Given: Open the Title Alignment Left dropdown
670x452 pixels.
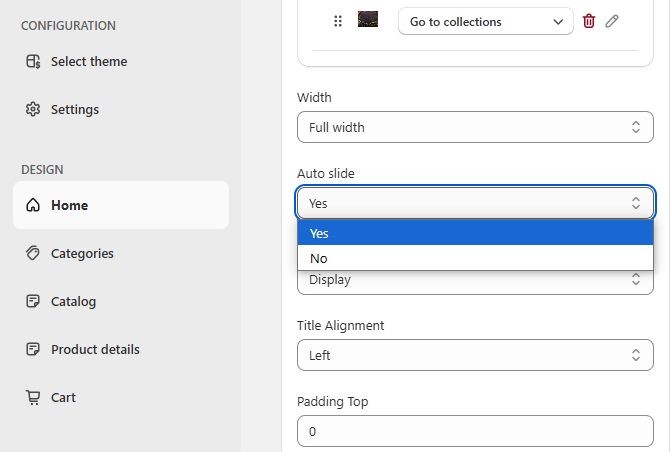Looking at the screenshot, I should click(475, 355).
